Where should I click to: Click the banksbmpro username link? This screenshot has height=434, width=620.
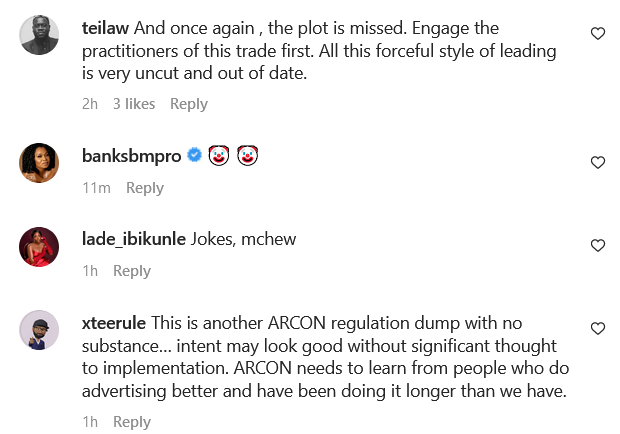(x=132, y=155)
